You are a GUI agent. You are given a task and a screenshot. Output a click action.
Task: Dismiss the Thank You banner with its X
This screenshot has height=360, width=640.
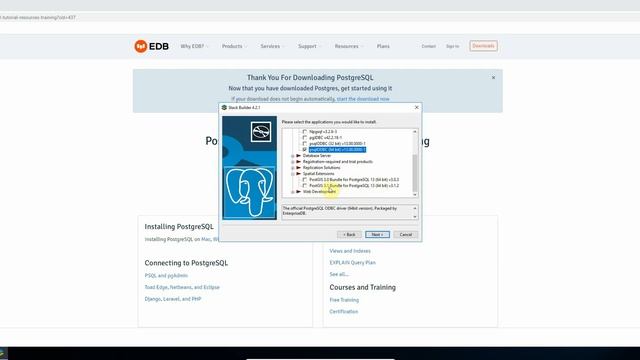tap(493, 78)
